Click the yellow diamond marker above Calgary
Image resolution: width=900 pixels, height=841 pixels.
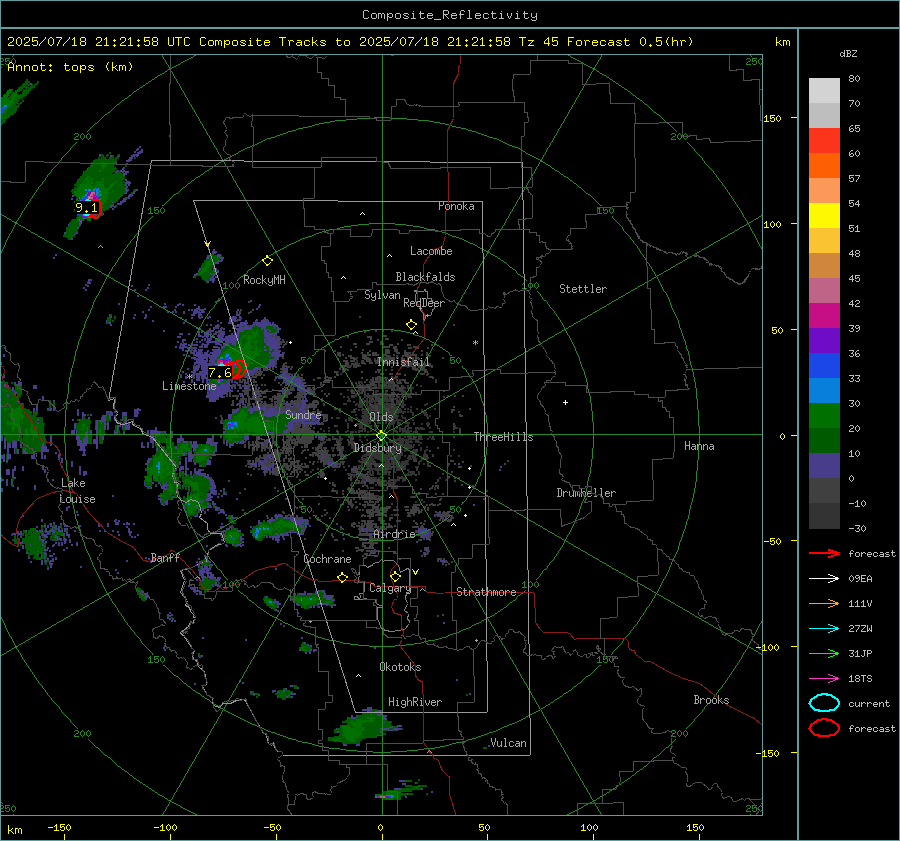(x=395, y=576)
